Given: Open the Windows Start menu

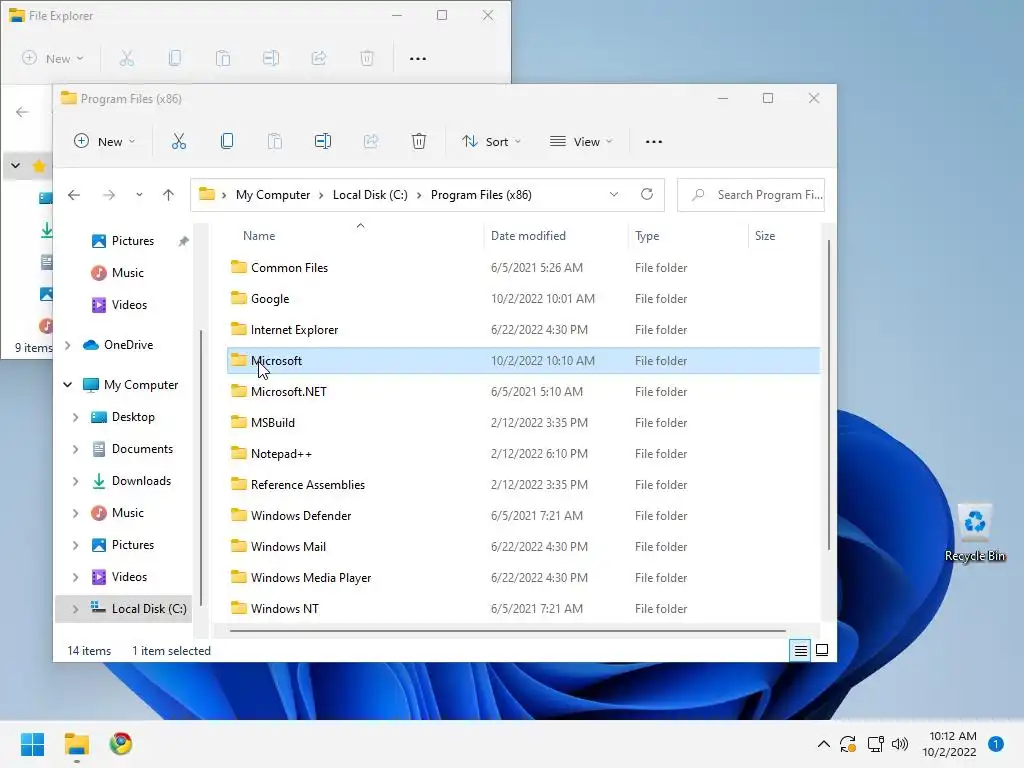Looking at the screenshot, I should 32,744.
